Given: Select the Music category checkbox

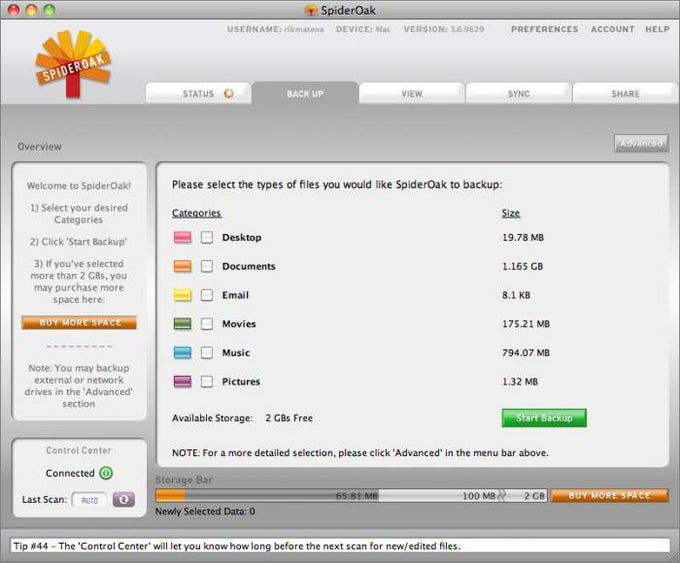Looking at the screenshot, I should pyautogui.click(x=207, y=352).
